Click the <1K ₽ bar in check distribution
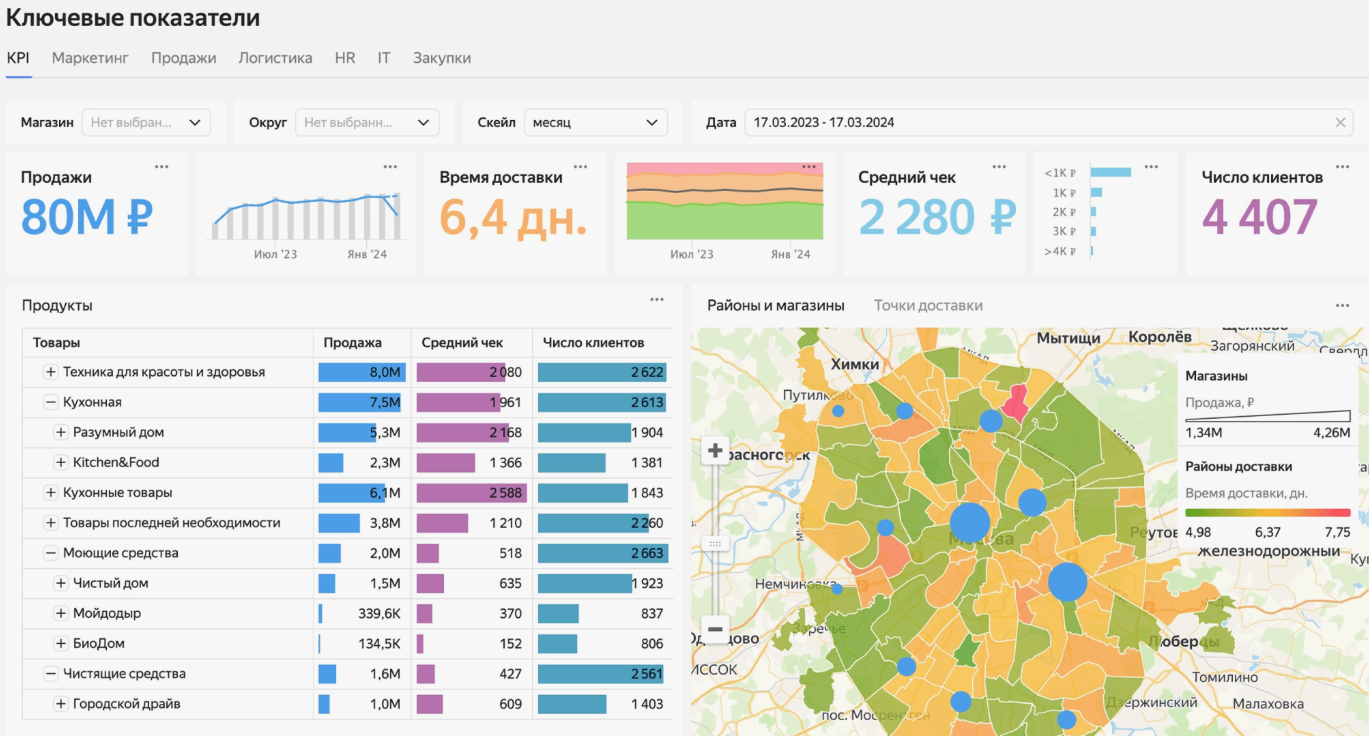The height and width of the screenshot is (736, 1369). tap(1110, 172)
